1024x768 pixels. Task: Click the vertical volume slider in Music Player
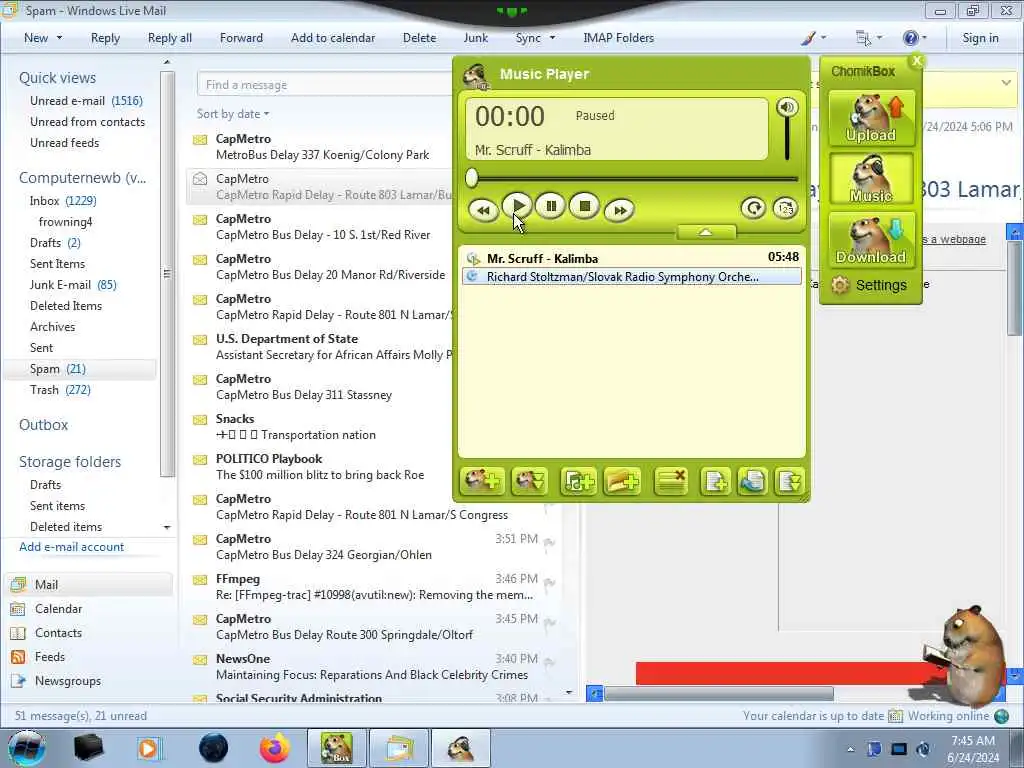coord(787,139)
